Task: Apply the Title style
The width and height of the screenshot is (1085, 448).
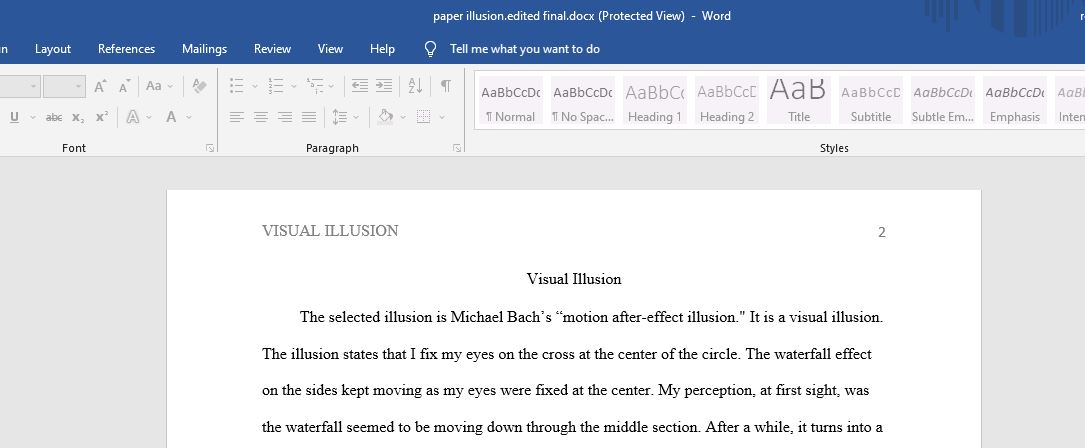Action: click(799, 100)
